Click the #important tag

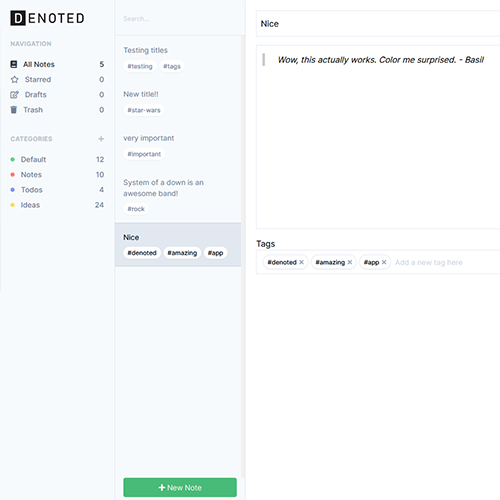pyautogui.click(x=144, y=154)
